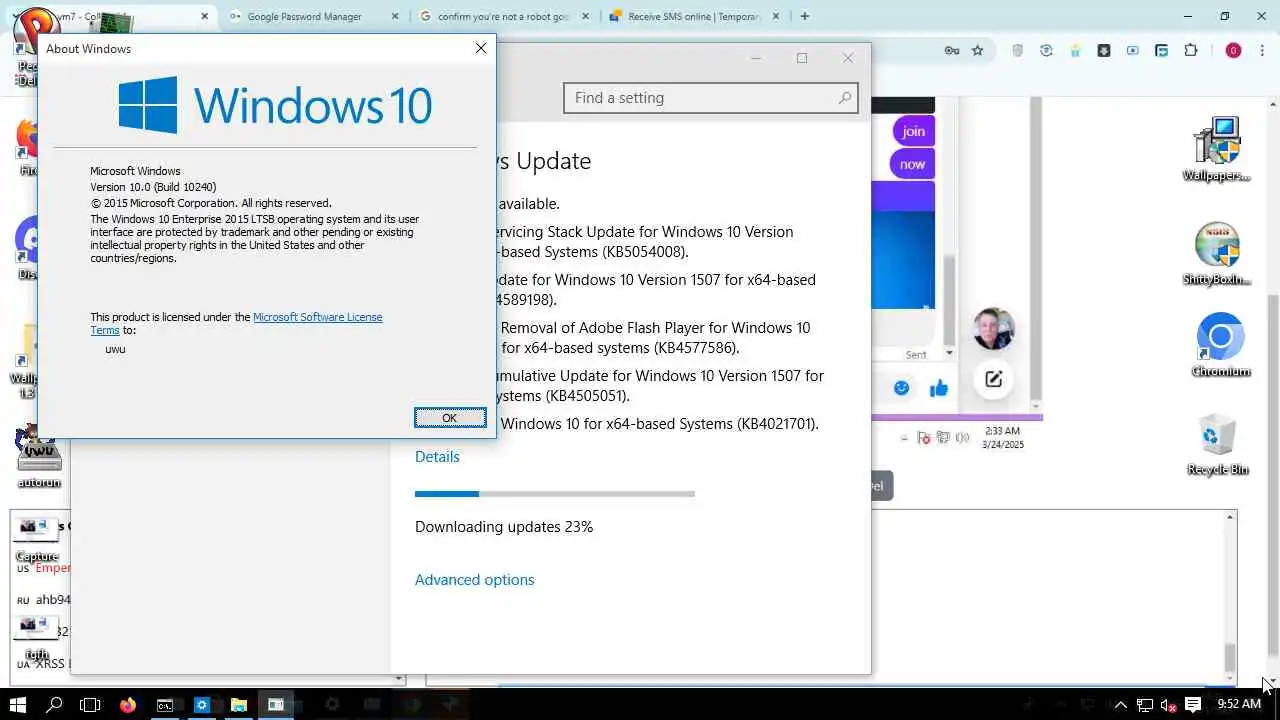Click the 9:52 AM taskbar clock
The height and width of the screenshot is (720, 1280).
coord(1239,705)
